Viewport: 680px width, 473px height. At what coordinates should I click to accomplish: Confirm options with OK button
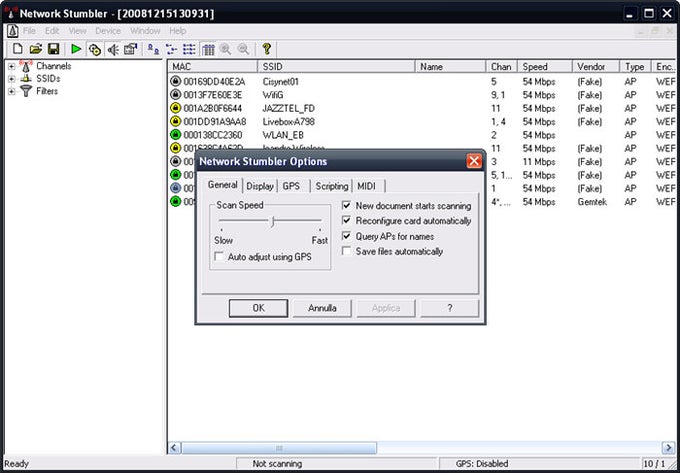pyautogui.click(x=258, y=308)
